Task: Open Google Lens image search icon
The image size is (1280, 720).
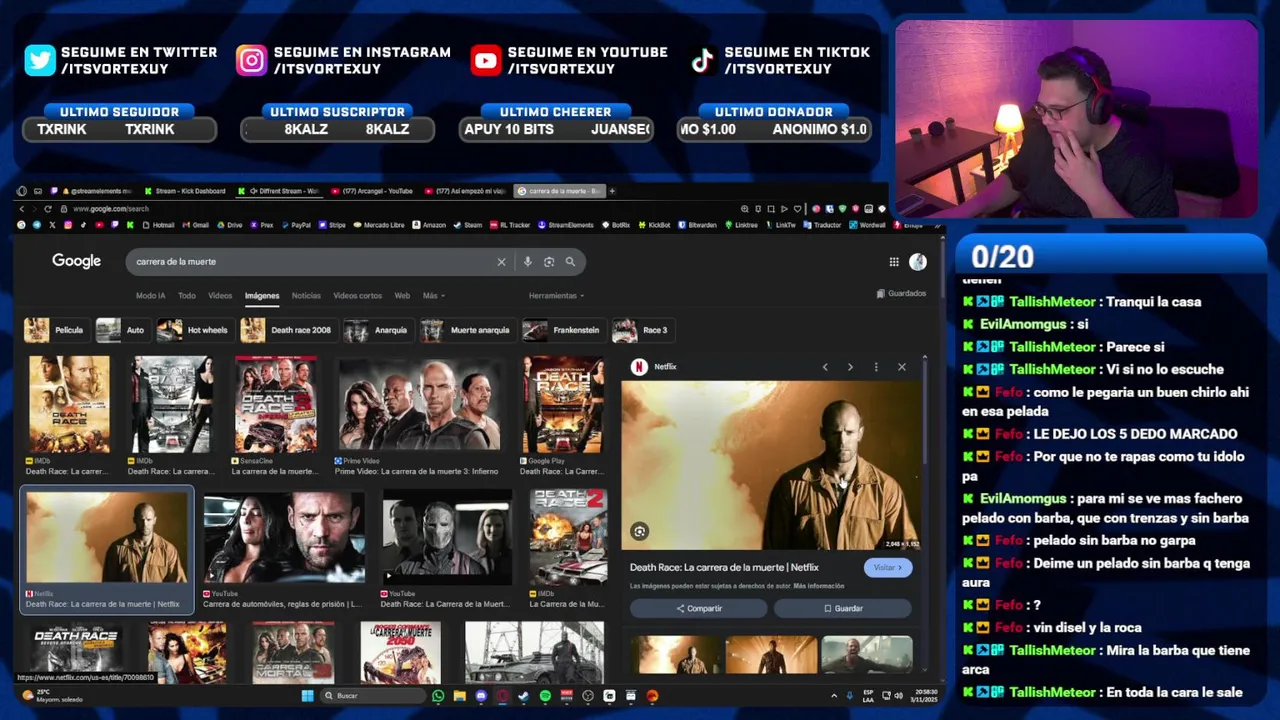Action: [549, 262]
